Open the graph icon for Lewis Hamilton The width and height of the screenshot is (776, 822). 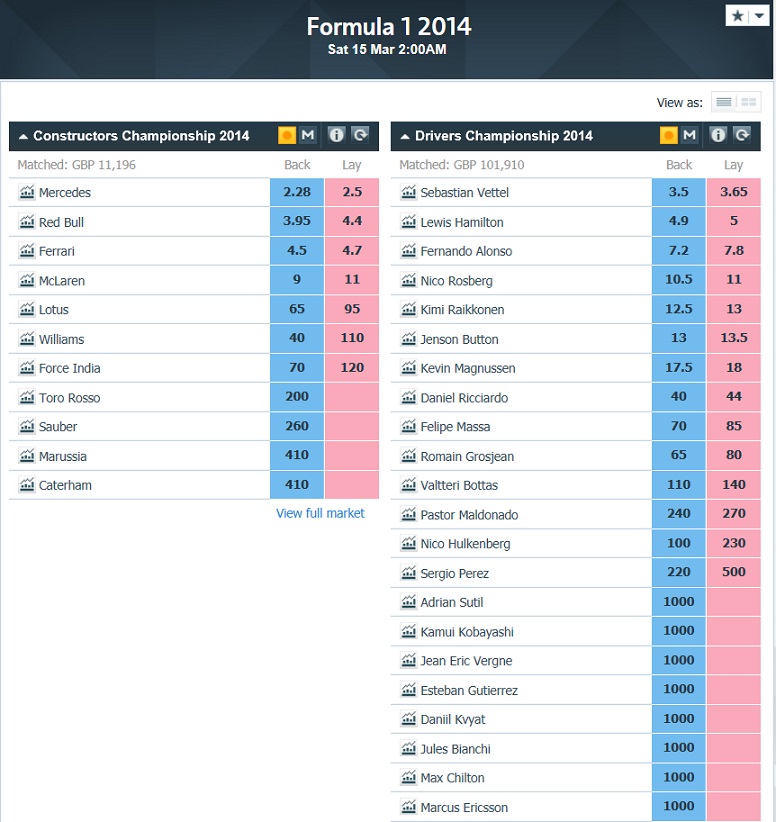pyautogui.click(x=408, y=222)
